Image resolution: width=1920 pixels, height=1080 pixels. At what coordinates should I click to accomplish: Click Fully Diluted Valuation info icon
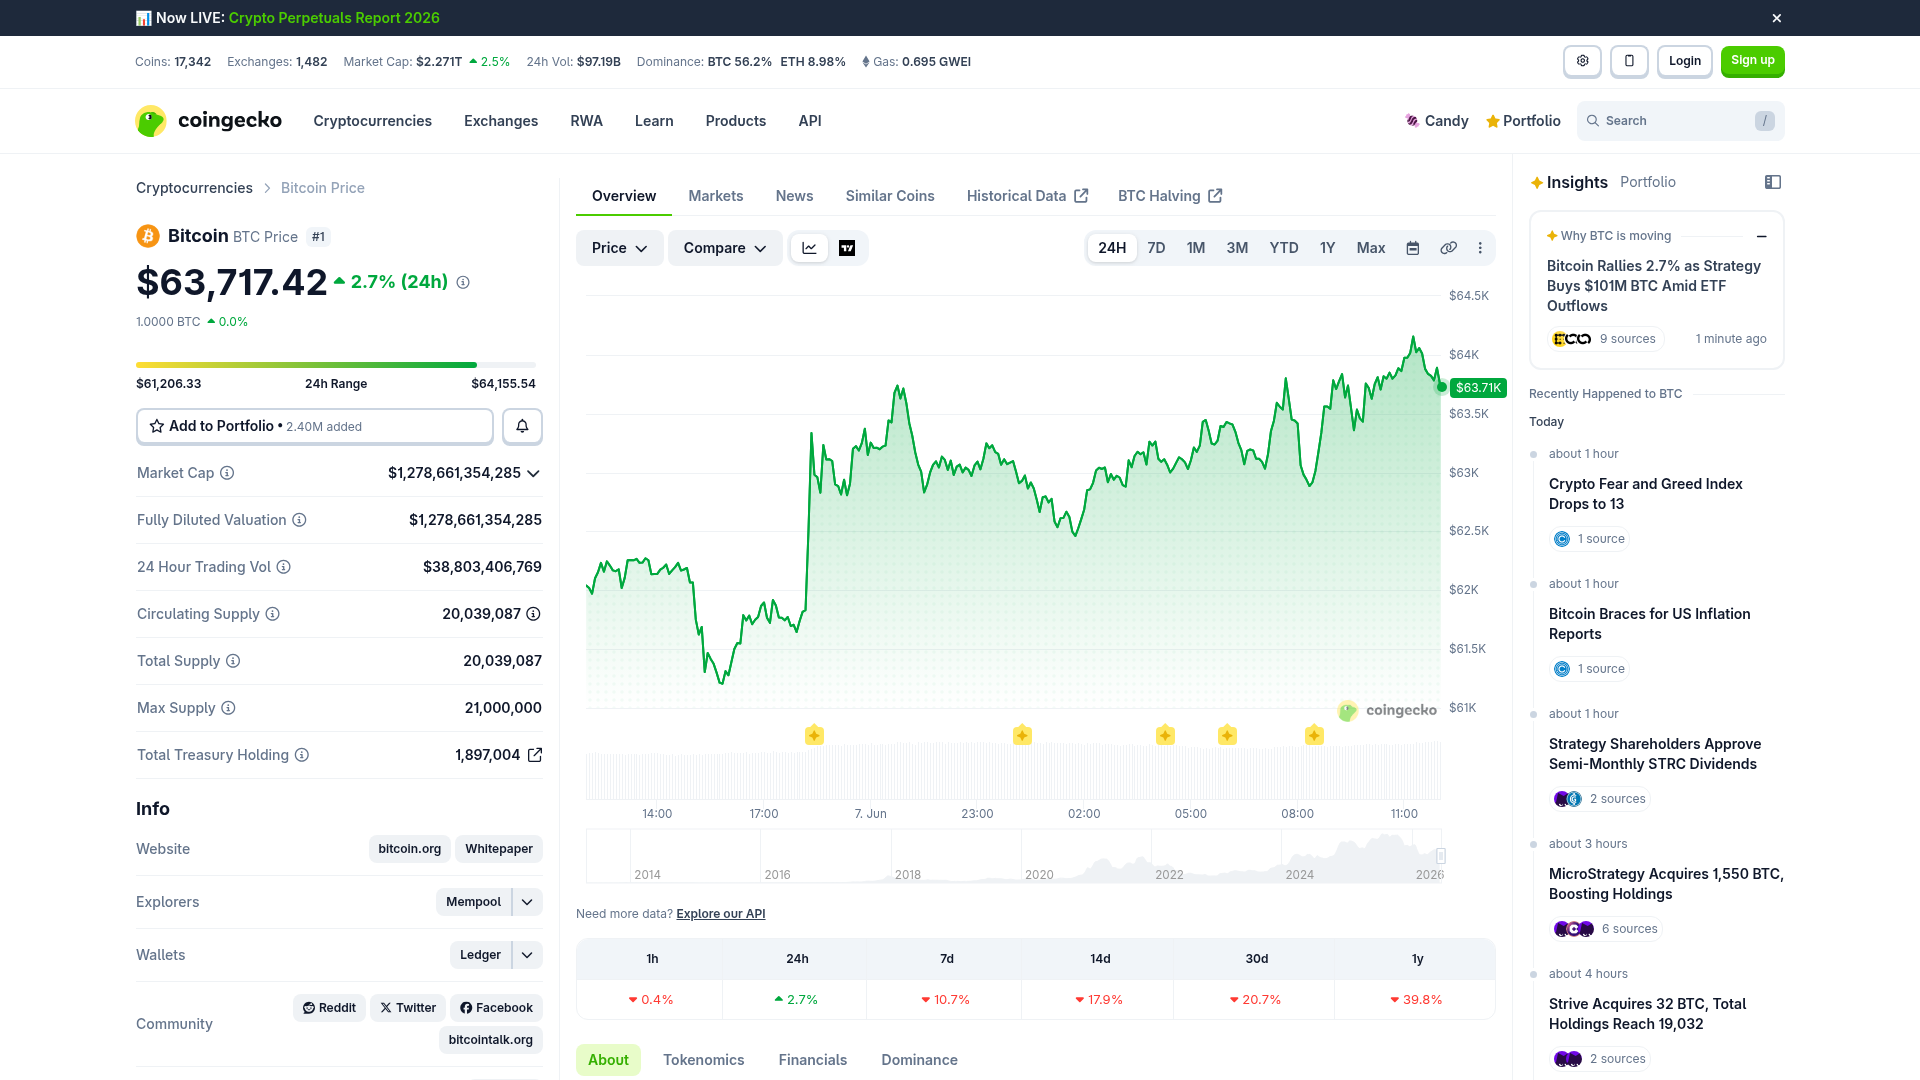click(299, 520)
